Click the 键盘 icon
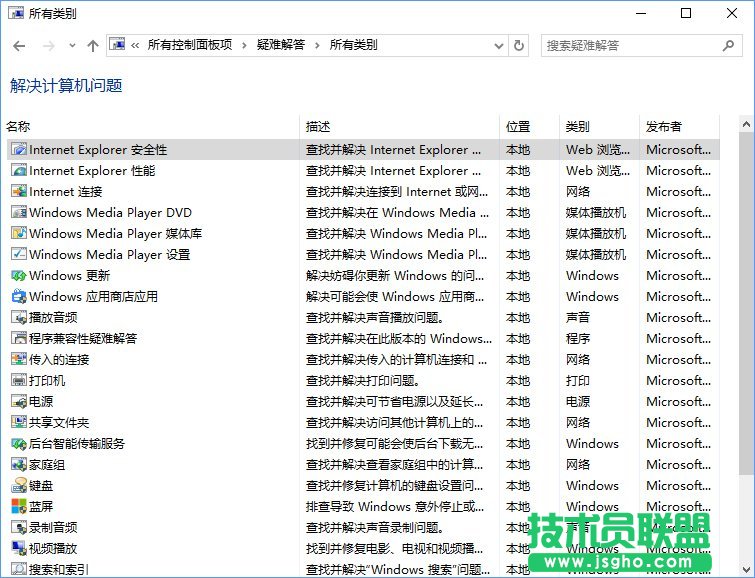755x578 pixels. click(19, 486)
